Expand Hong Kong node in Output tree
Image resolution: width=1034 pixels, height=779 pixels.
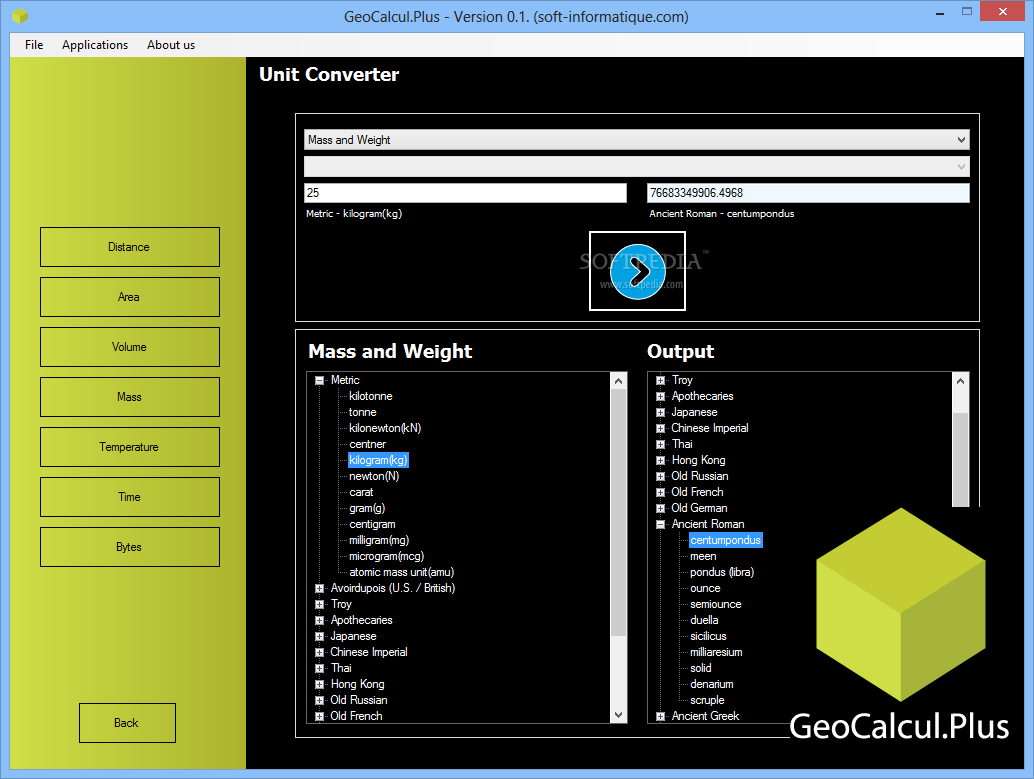tap(660, 460)
